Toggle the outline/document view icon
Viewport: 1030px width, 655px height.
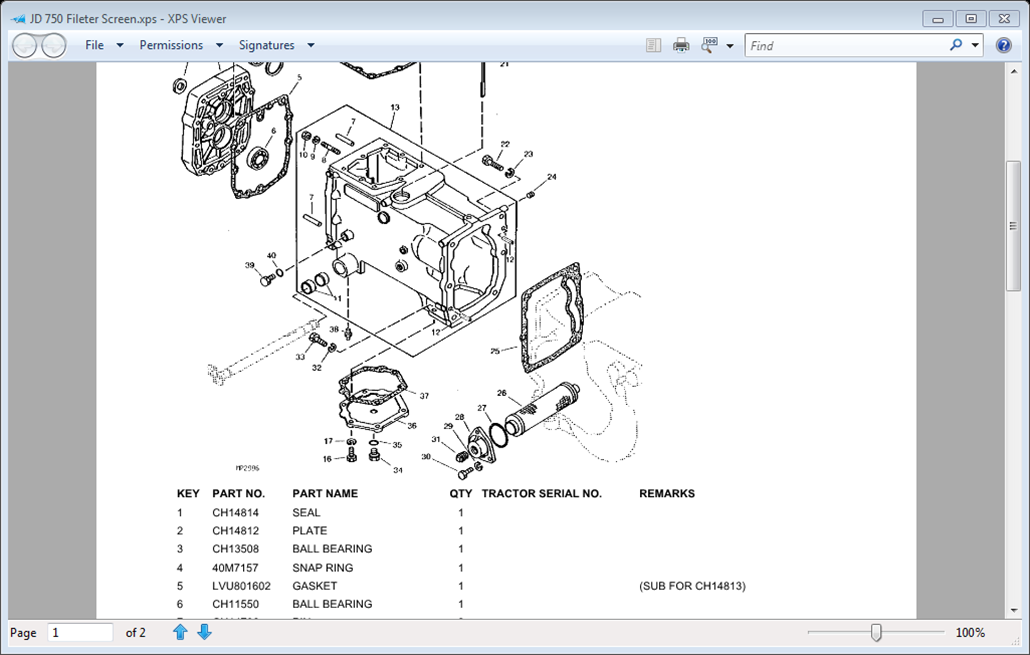(x=653, y=45)
